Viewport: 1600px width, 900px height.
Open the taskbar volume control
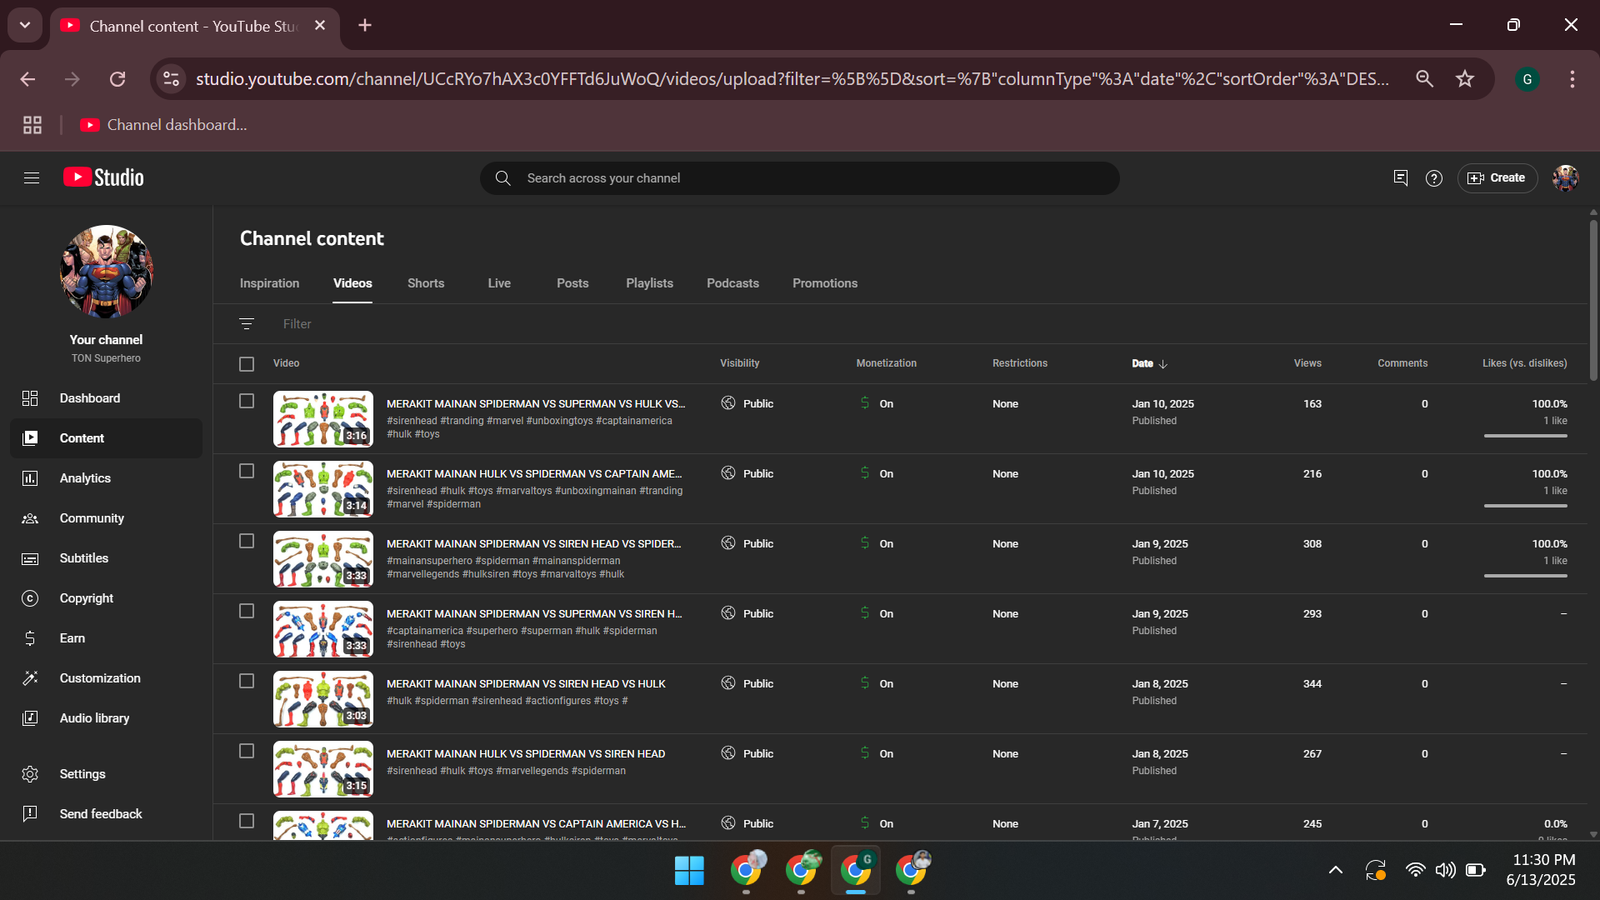click(1445, 871)
